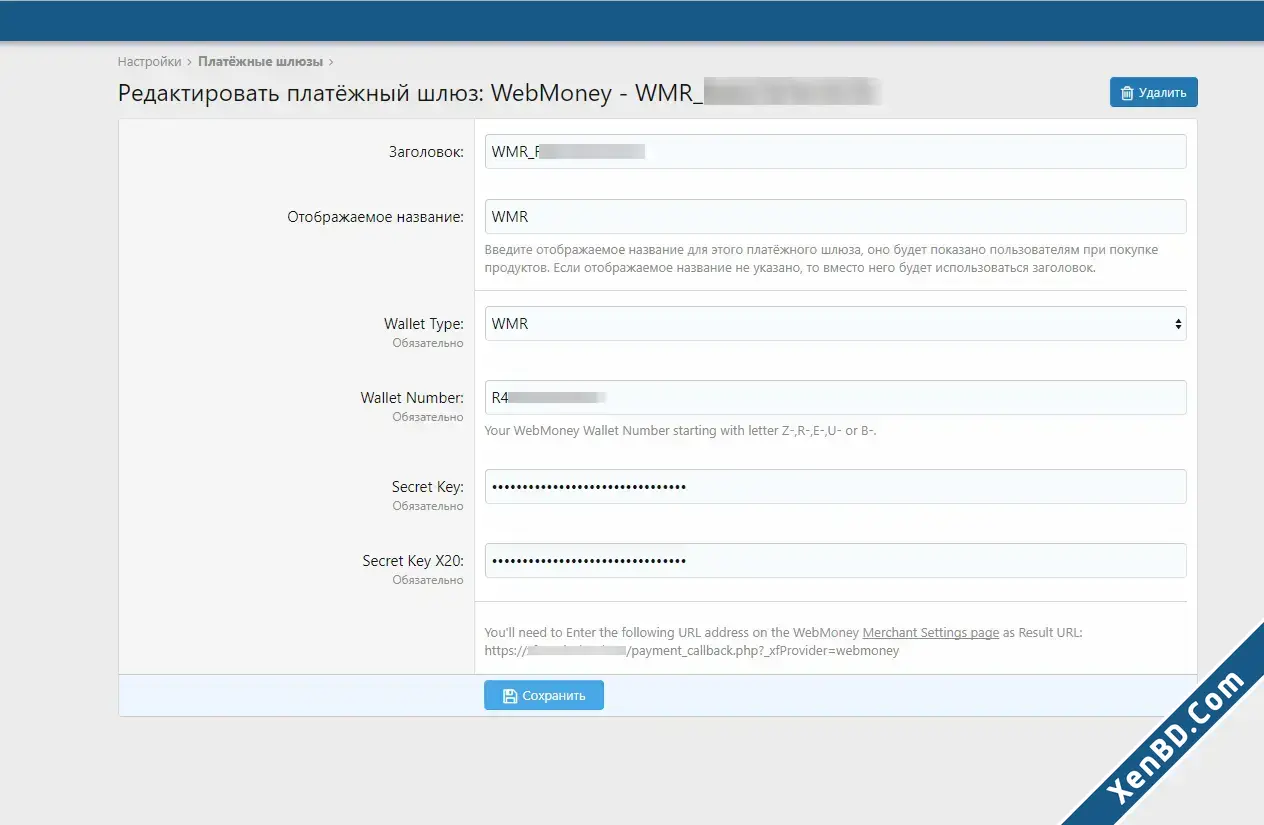The image size is (1264, 825).
Task: Click the payment_callback.php Result URL text
Action: tap(692, 651)
